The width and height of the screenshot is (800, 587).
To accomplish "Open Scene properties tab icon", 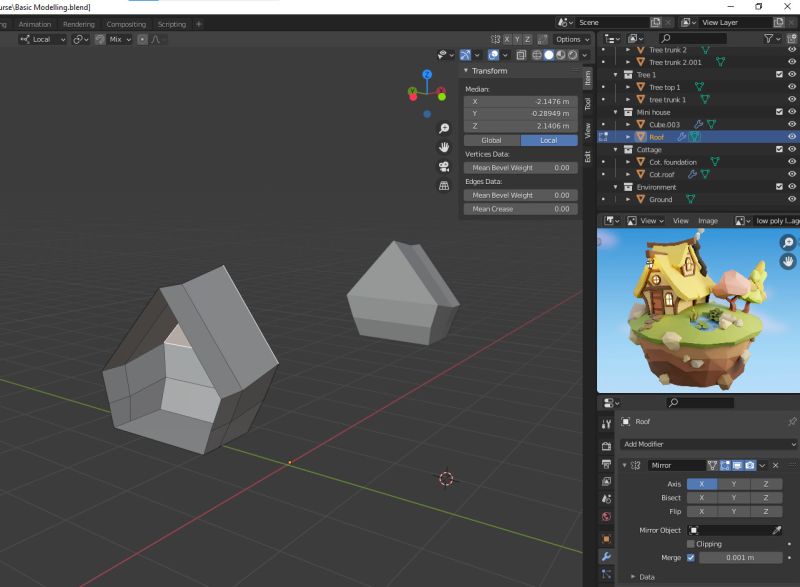I will [606, 499].
